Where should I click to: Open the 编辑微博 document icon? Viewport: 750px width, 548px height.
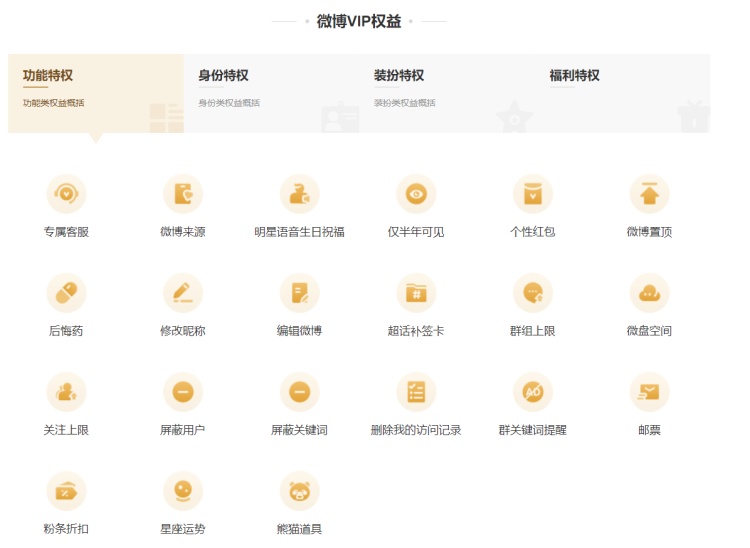pyautogui.click(x=299, y=293)
